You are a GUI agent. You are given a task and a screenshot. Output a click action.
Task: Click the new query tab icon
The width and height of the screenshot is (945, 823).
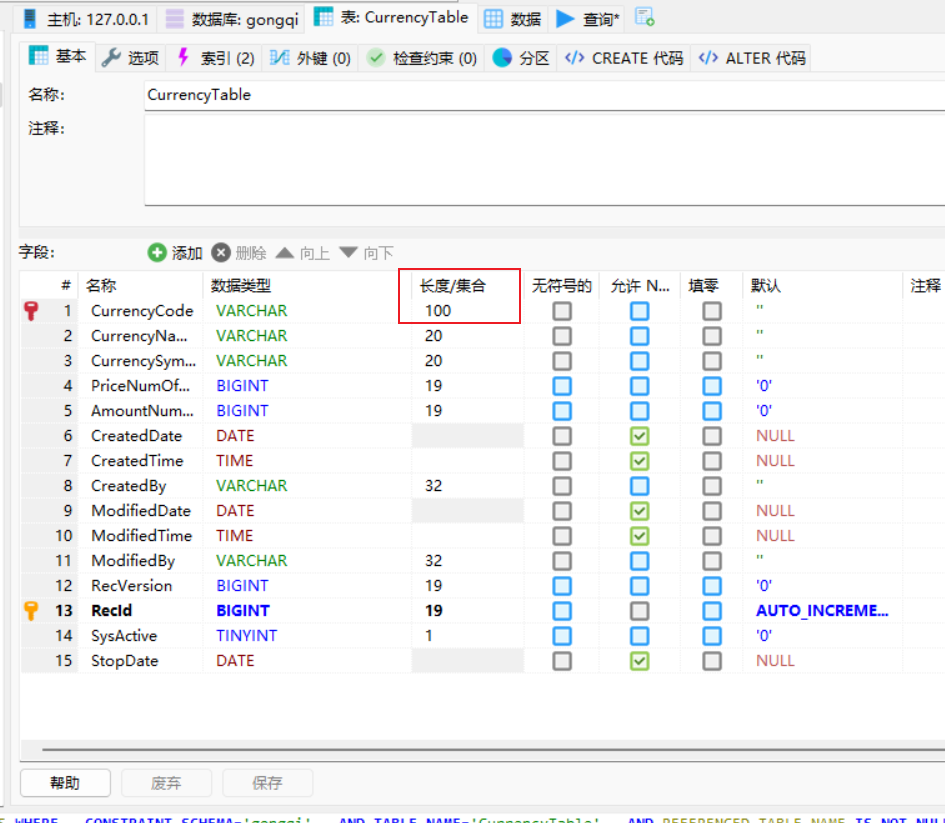click(x=645, y=17)
